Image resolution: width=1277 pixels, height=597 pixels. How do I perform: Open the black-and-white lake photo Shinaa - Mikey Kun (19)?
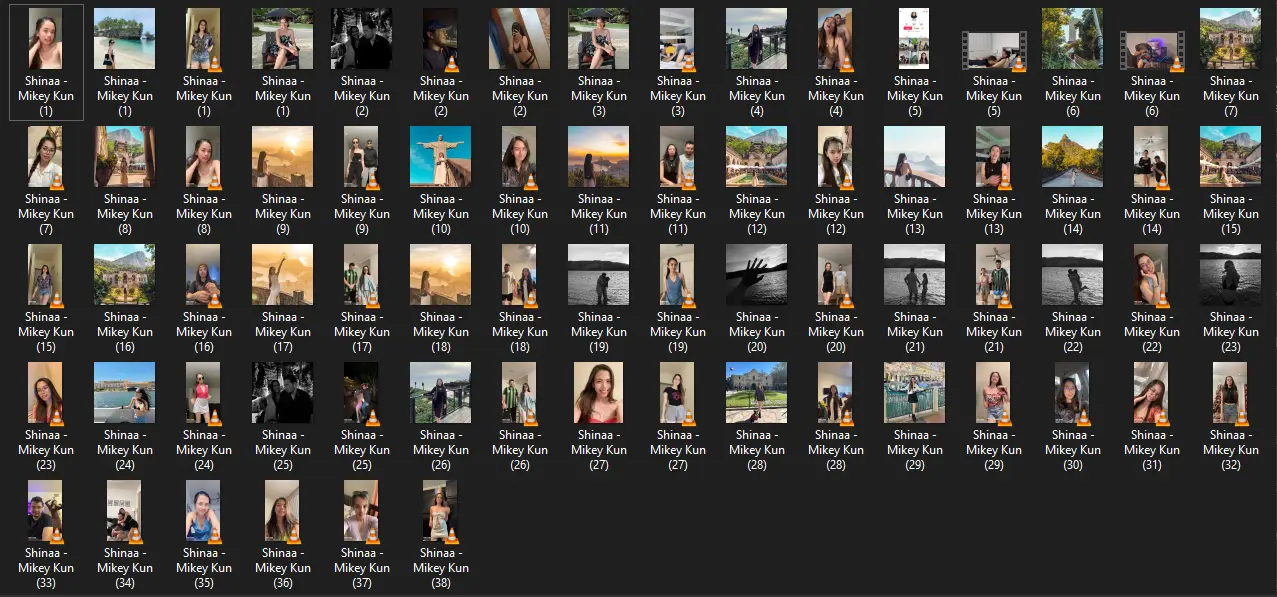(599, 275)
